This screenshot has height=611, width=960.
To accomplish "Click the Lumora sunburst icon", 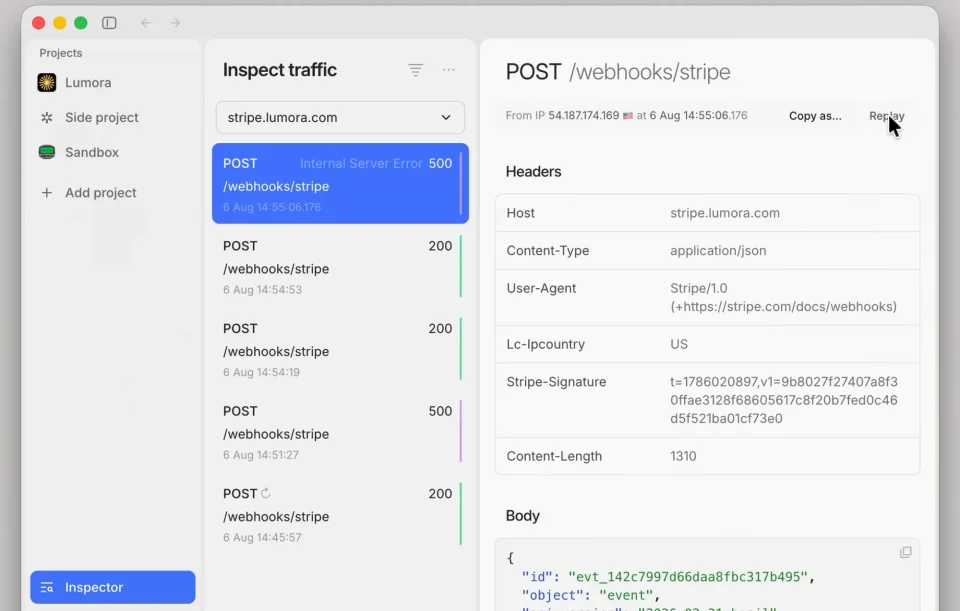I will [47, 83].
